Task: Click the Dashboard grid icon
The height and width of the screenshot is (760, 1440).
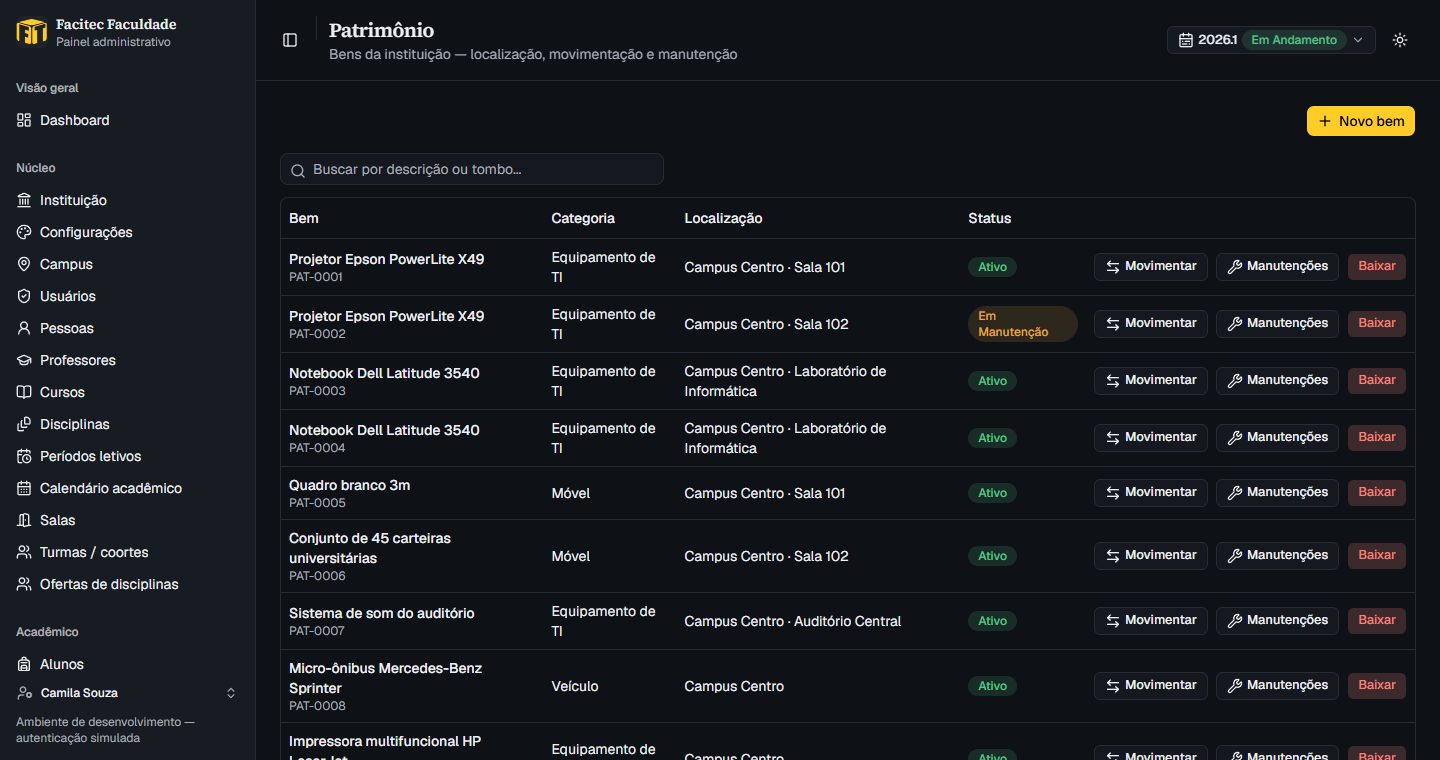Action: pos(24,120)
